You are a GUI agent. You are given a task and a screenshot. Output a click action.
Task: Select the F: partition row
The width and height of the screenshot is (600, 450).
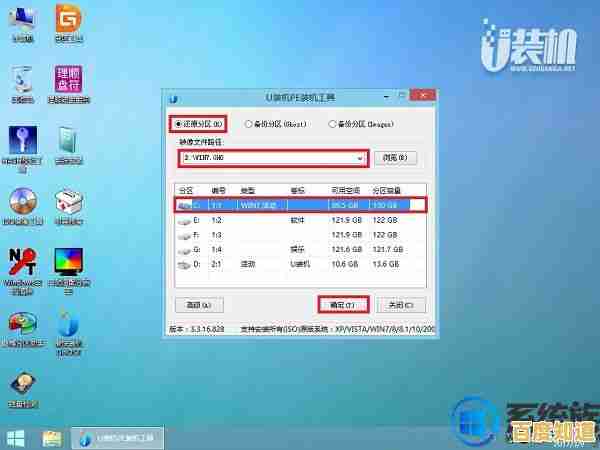(x=300, y=235)
